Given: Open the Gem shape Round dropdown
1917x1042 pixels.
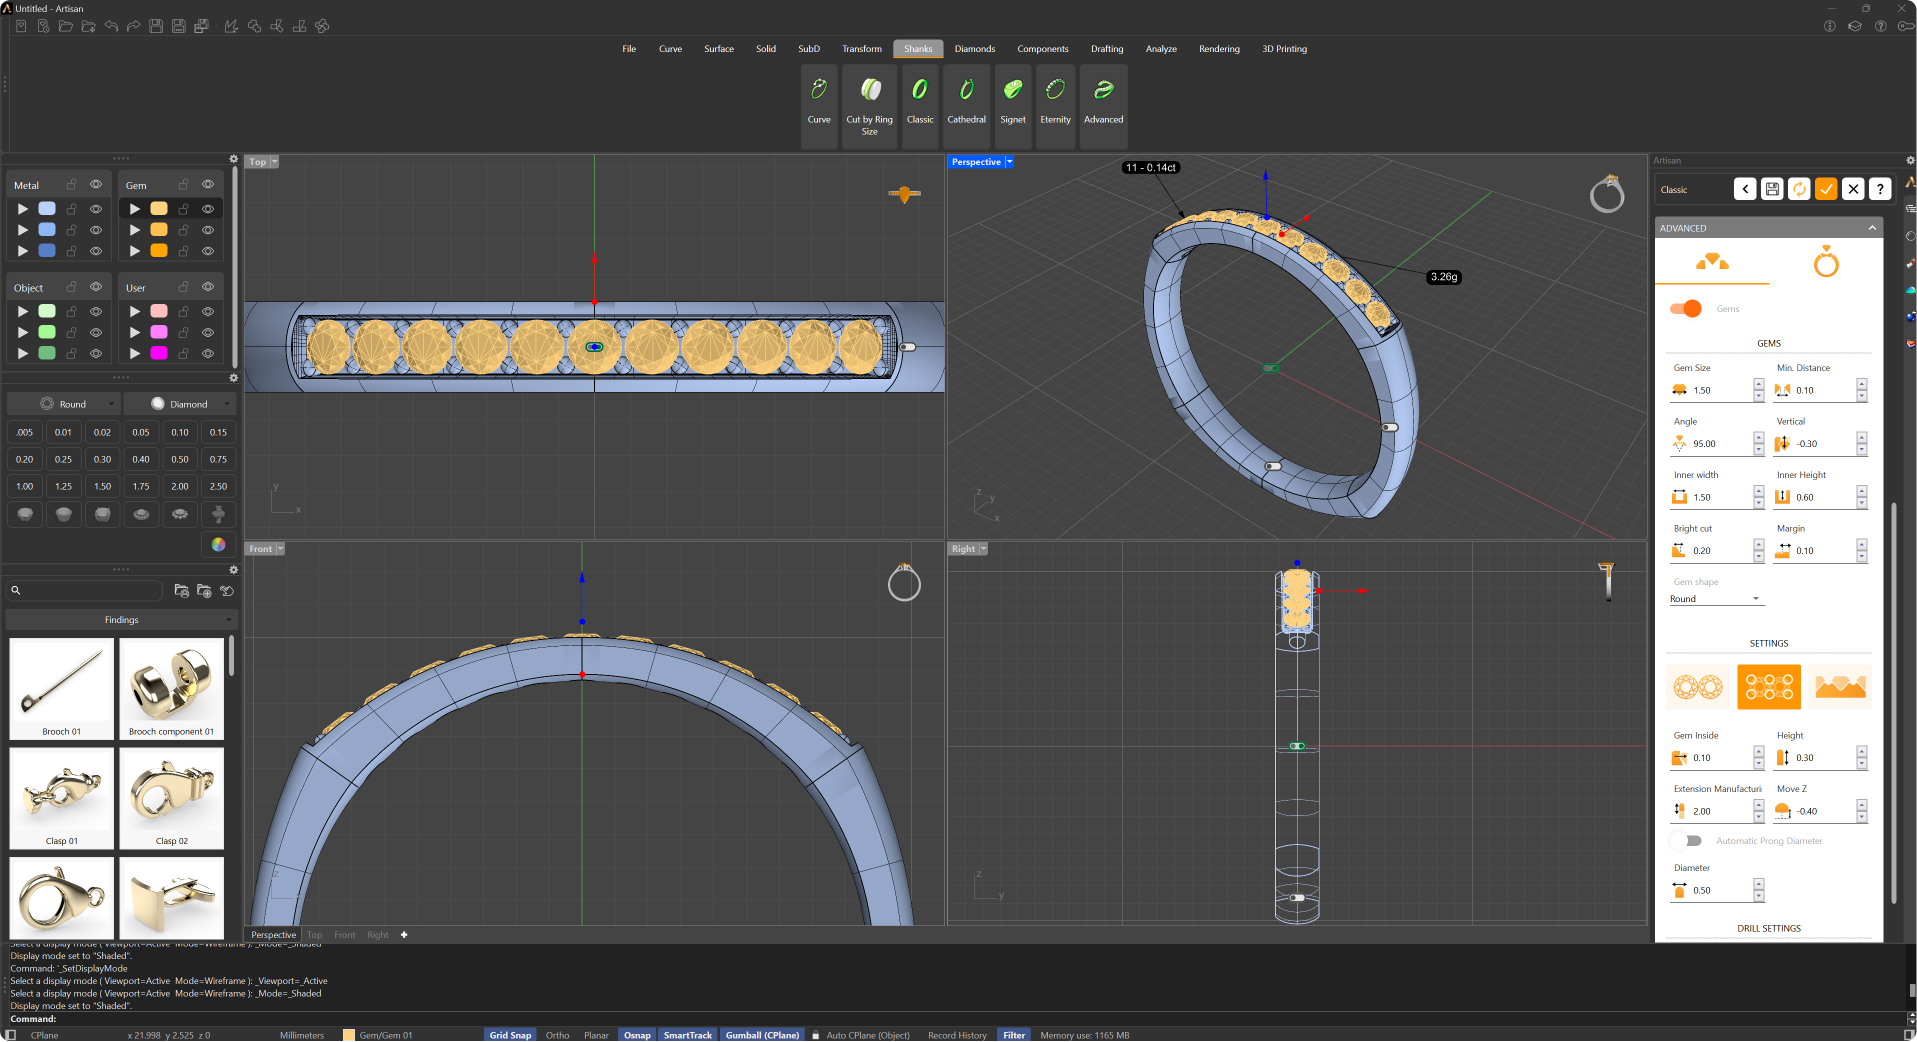Looking at the screenshot, I should pos(1715,599).
